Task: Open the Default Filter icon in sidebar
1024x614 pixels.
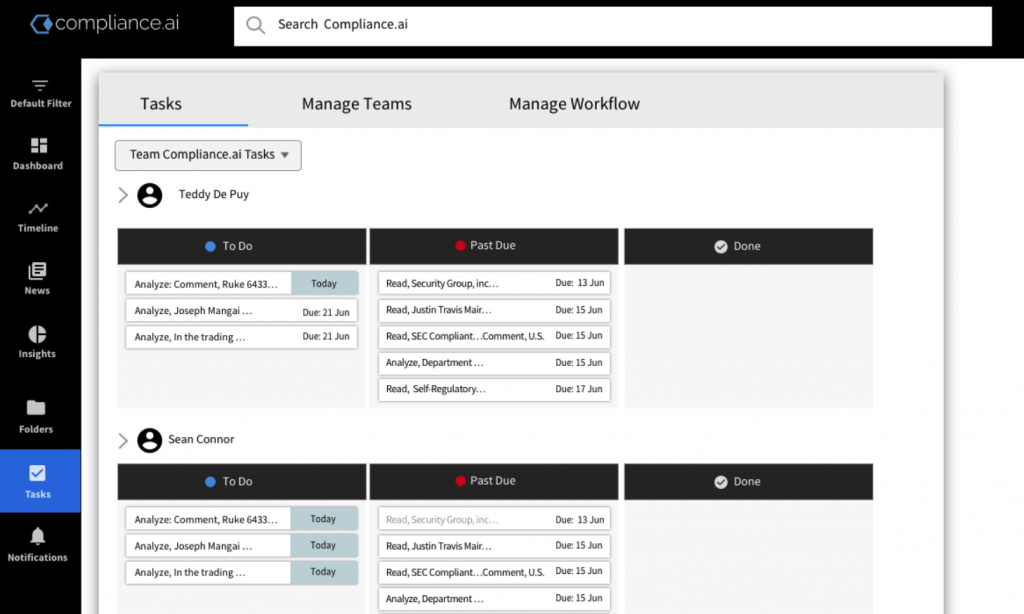Action: point(40,86)
